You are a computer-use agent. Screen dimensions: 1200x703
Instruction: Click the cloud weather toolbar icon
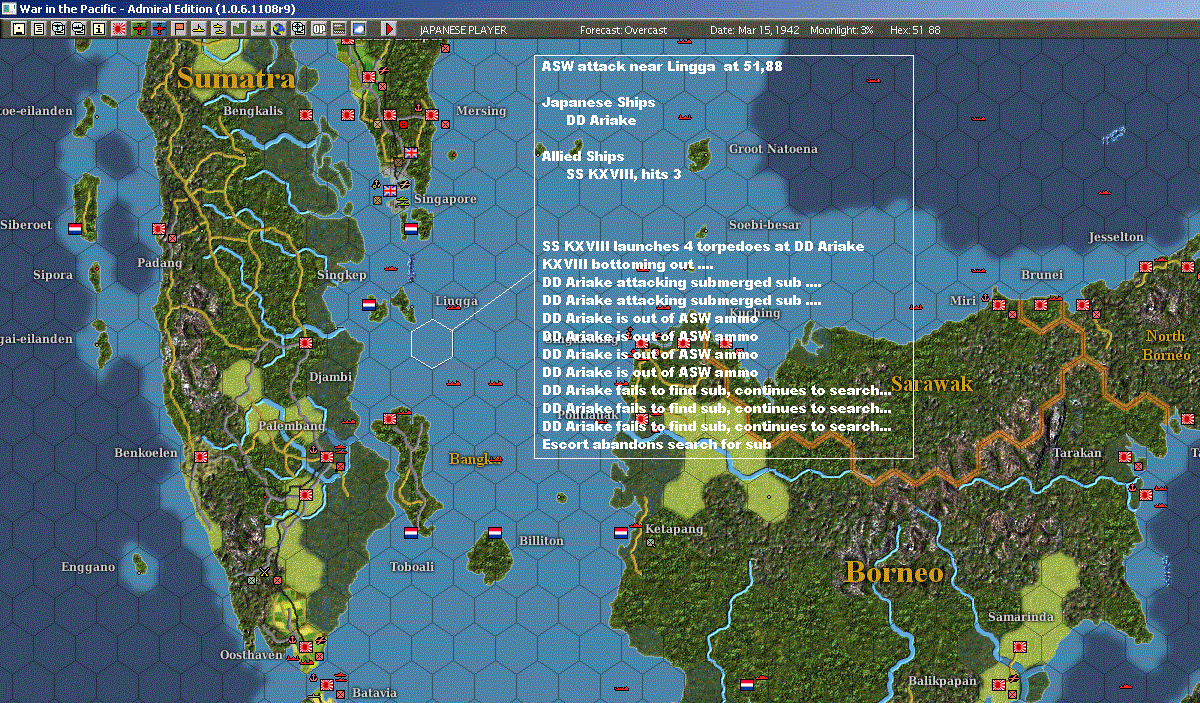click(359, 29)
